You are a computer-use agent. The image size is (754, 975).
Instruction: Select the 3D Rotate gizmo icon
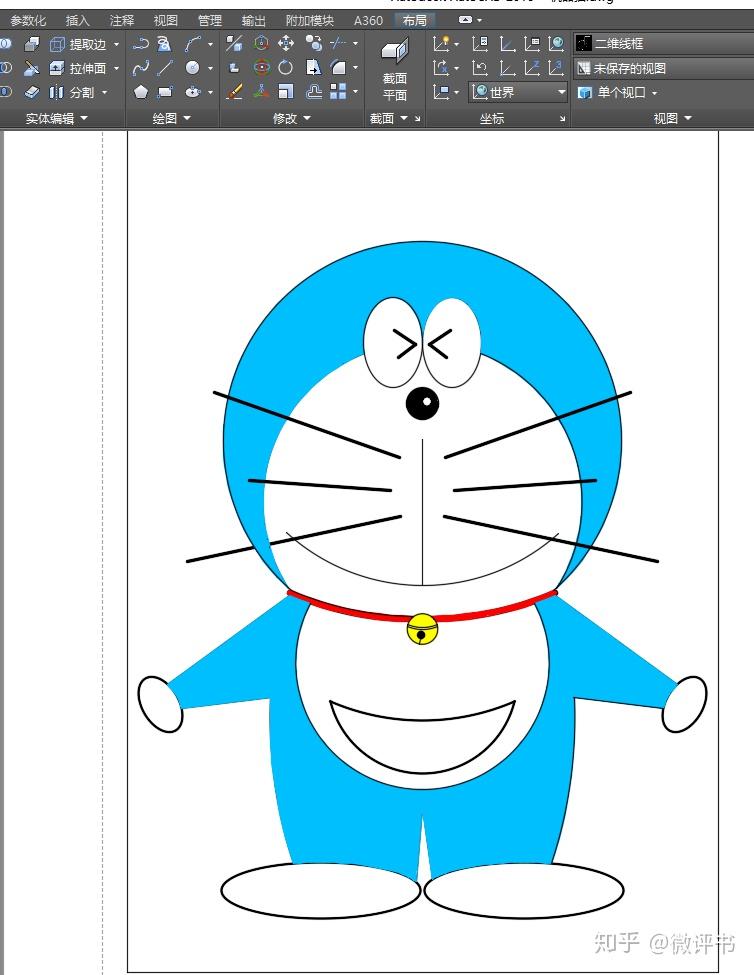(261, 68)
